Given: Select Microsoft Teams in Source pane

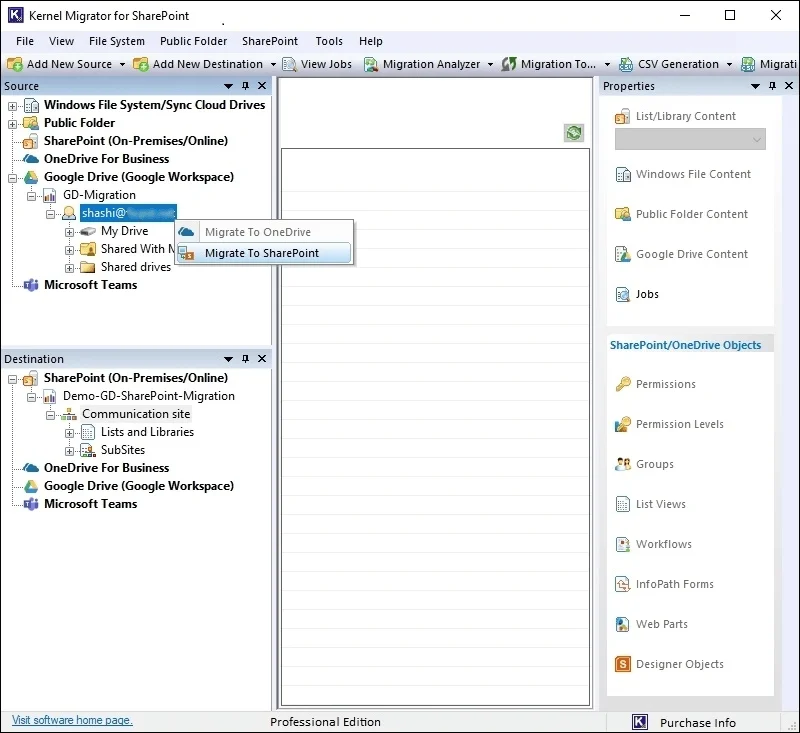Looking at the screenshot, I should (x=90, y=285).
